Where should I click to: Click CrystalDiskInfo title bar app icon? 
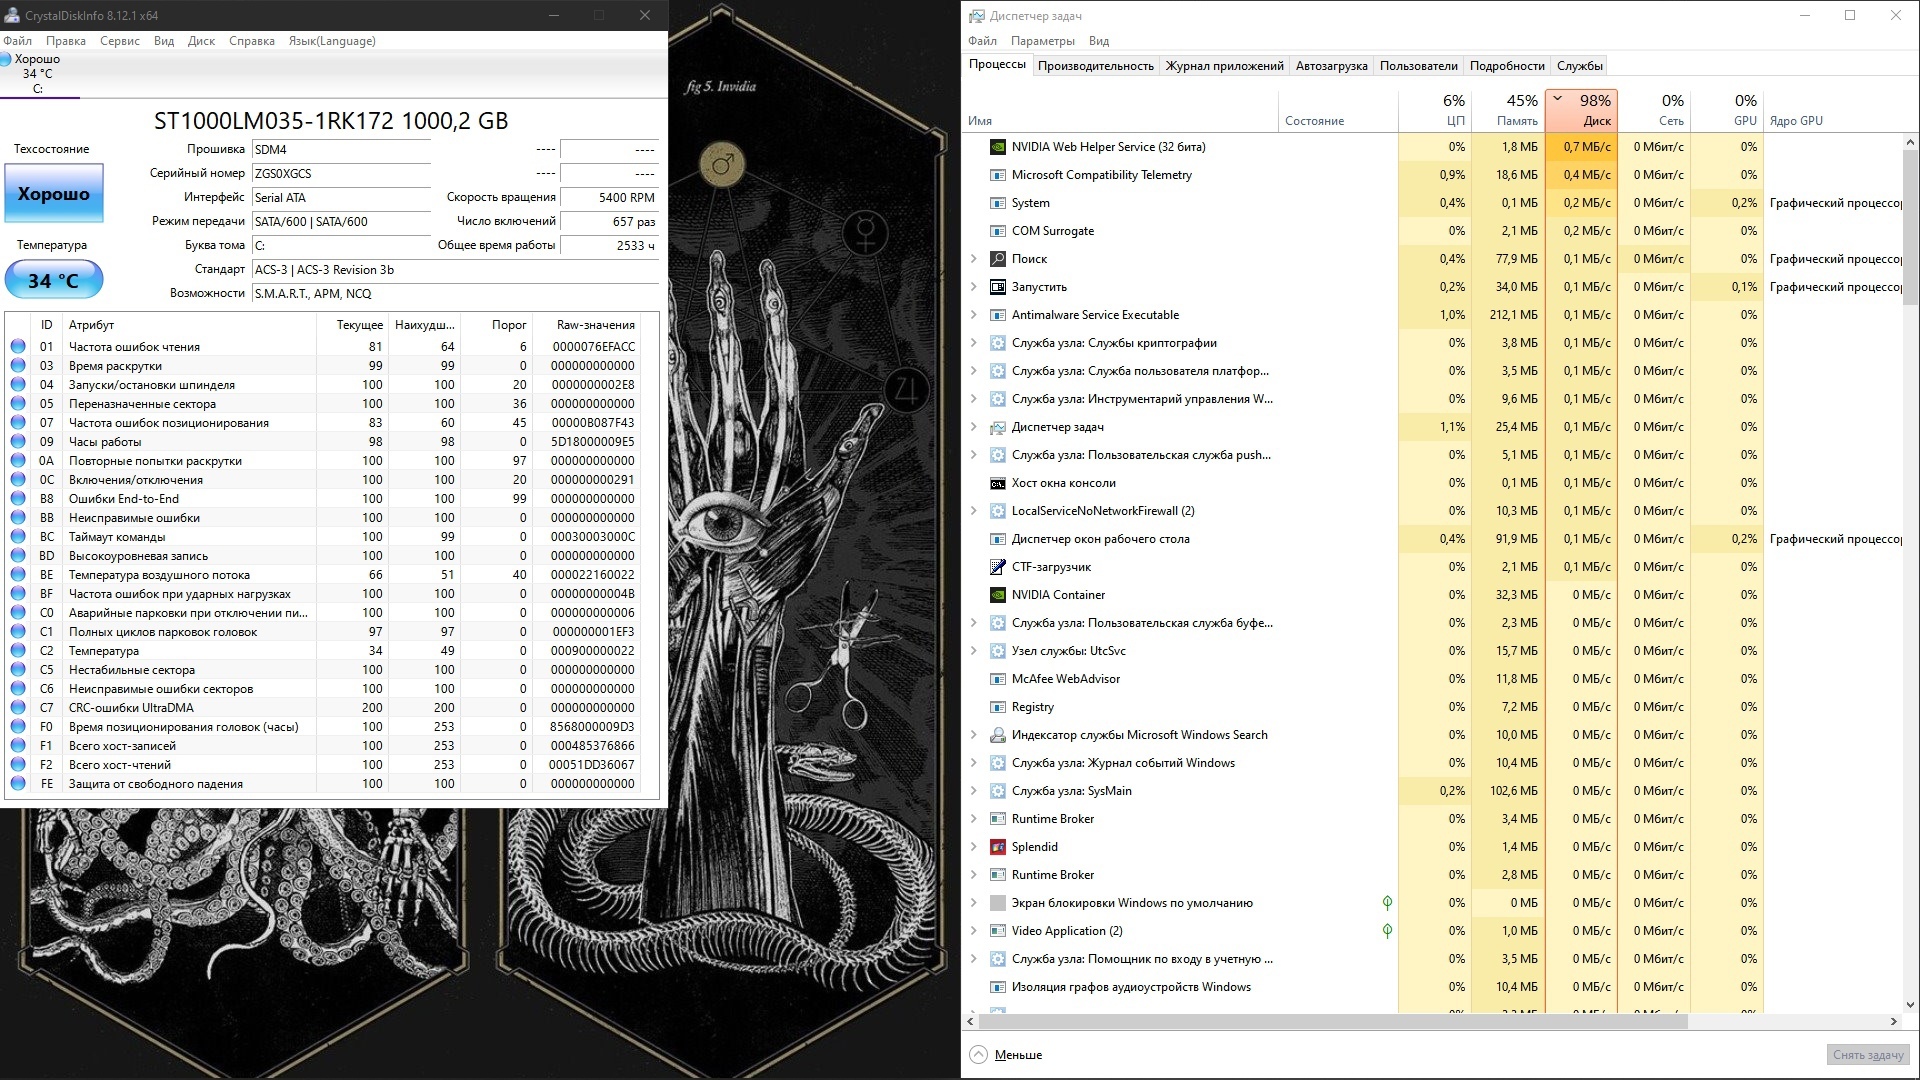(12, 15)
